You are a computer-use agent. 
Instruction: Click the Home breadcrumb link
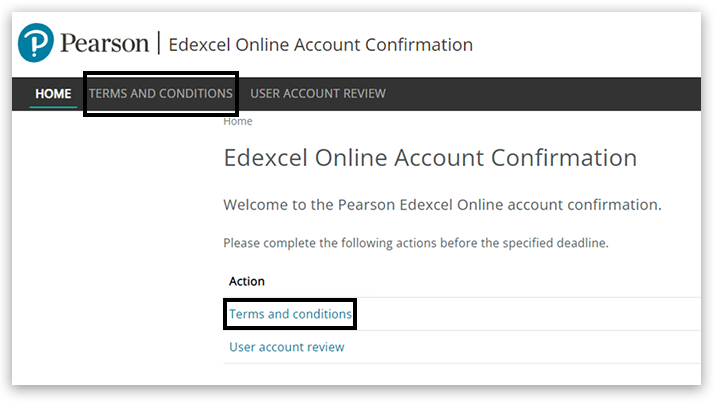click(x=238, y=121)
